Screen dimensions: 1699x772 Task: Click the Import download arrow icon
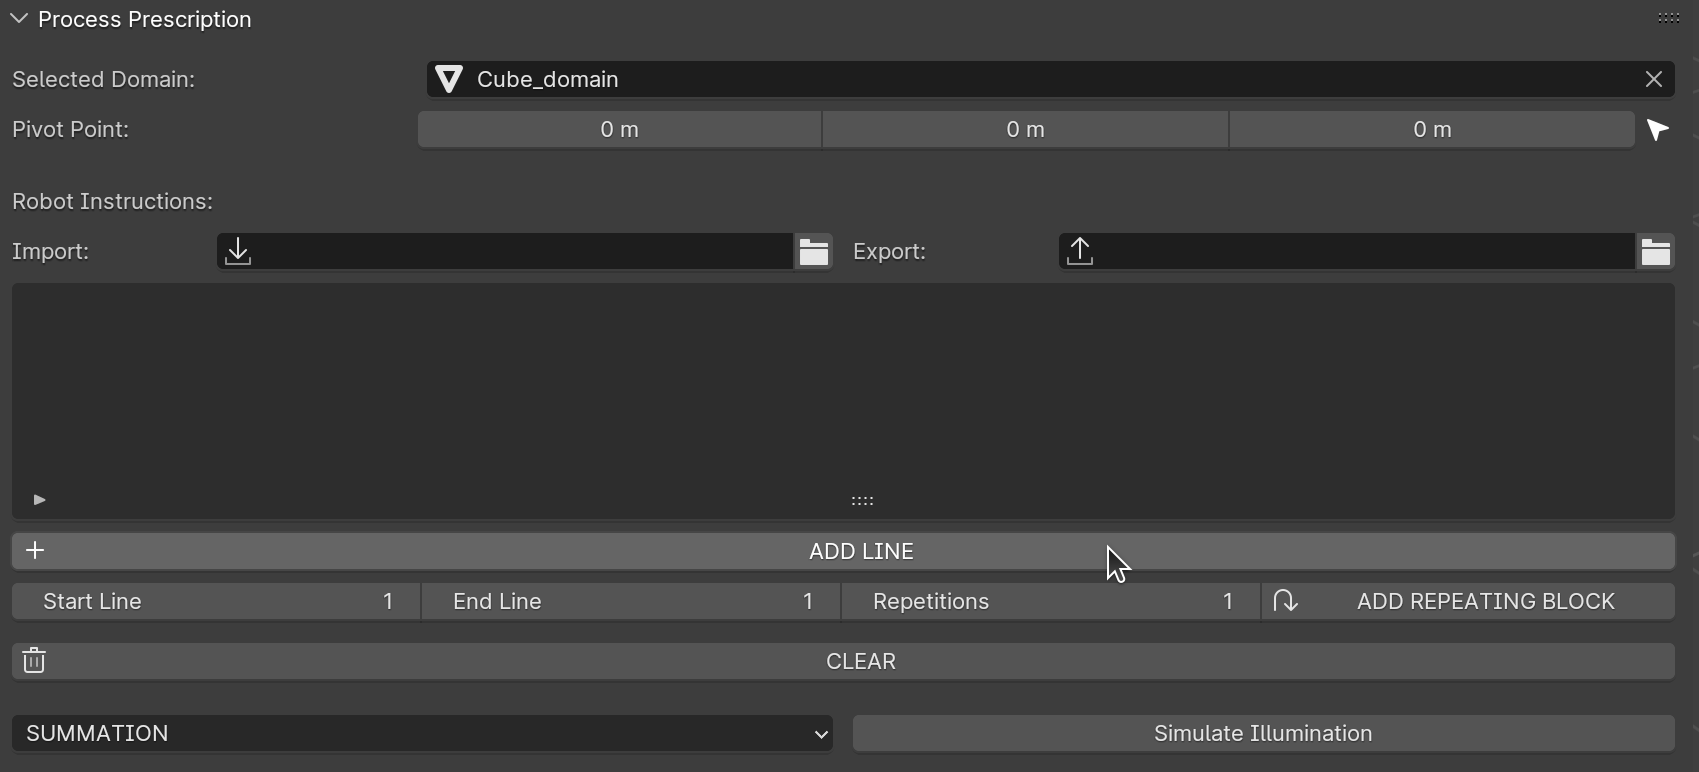point(238,252)
